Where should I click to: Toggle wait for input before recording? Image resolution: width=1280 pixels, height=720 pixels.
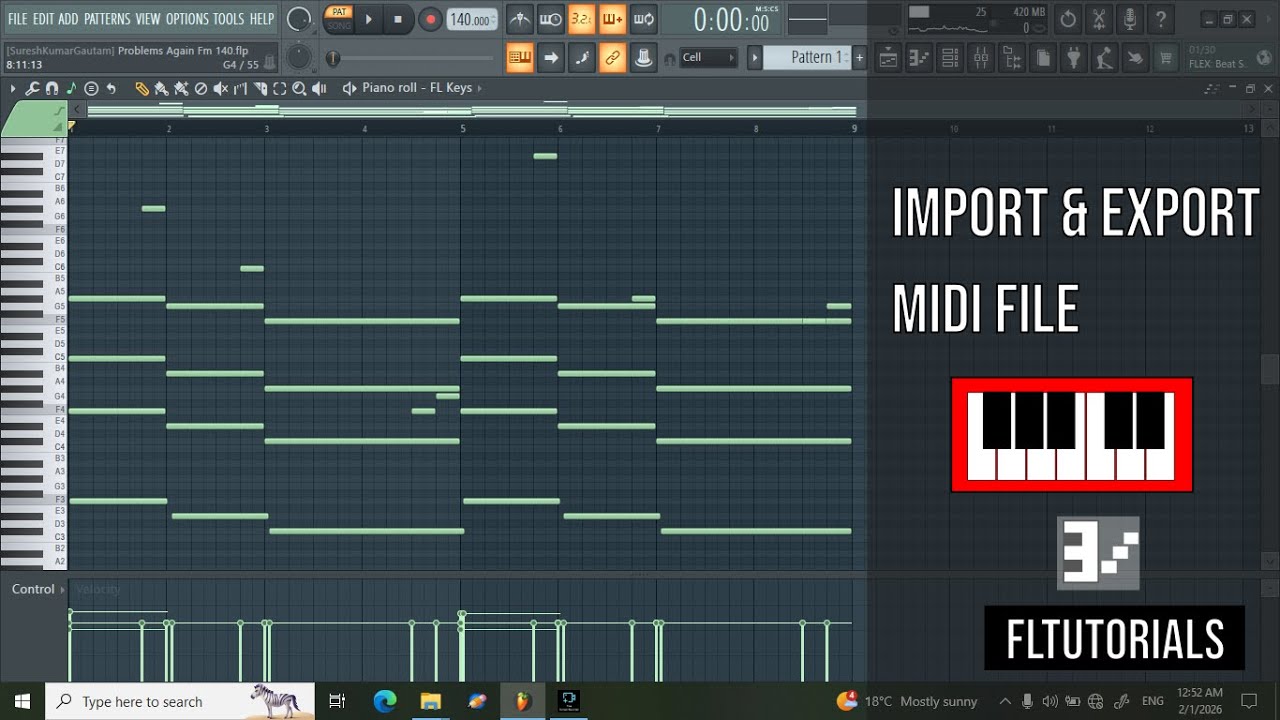[x=550, y=19]
